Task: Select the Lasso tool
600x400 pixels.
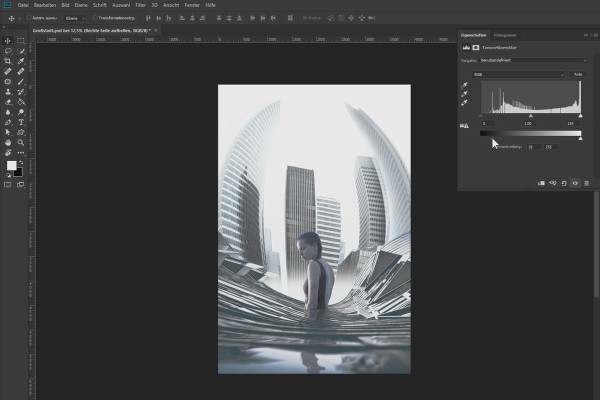Action: tap(8, 51)
